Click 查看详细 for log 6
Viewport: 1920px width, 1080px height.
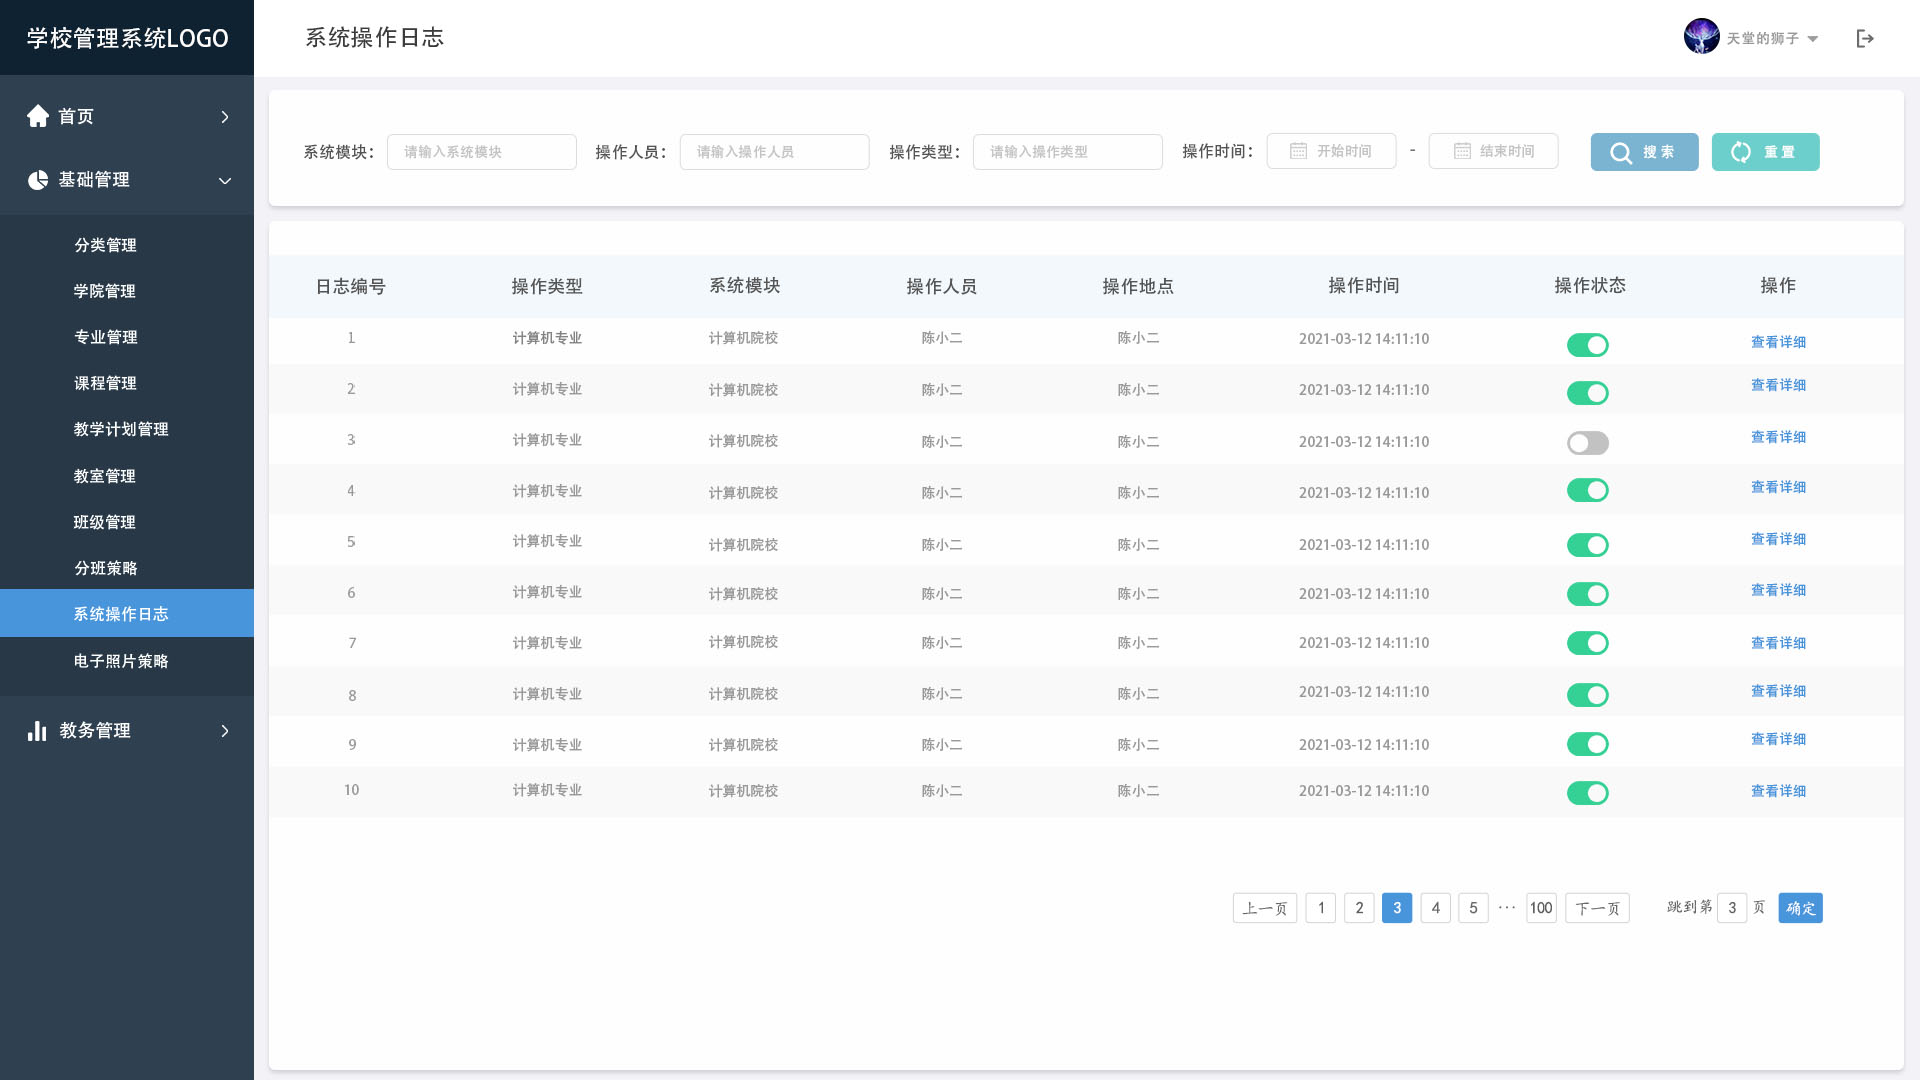(x=1778, y=590)
